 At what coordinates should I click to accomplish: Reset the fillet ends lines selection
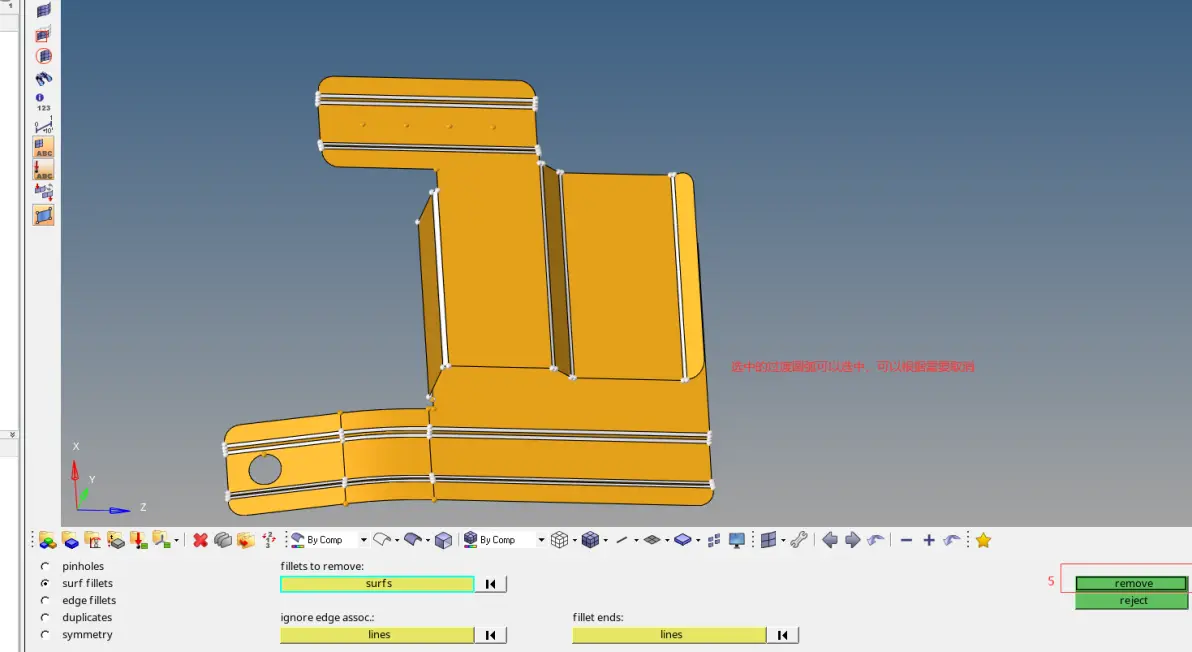pyautogui.click(x=782, y=635)
